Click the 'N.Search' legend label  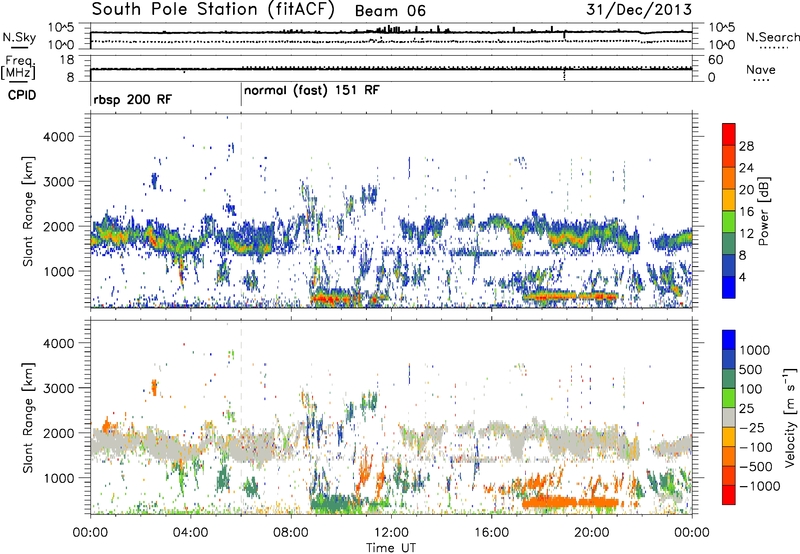(x=772, y=37)
